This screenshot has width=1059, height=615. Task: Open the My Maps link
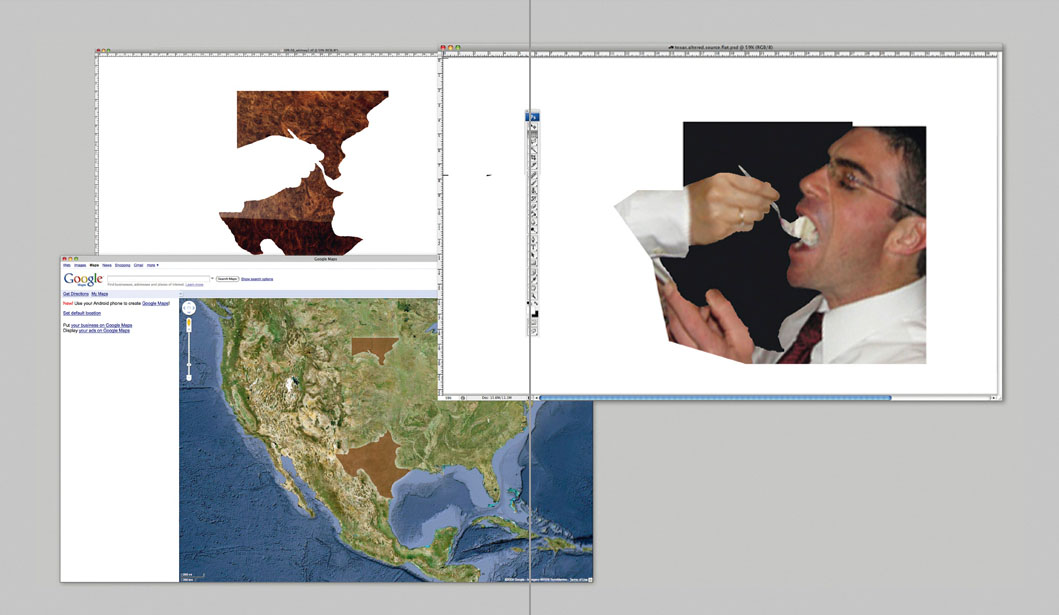(x=100, y=294)
